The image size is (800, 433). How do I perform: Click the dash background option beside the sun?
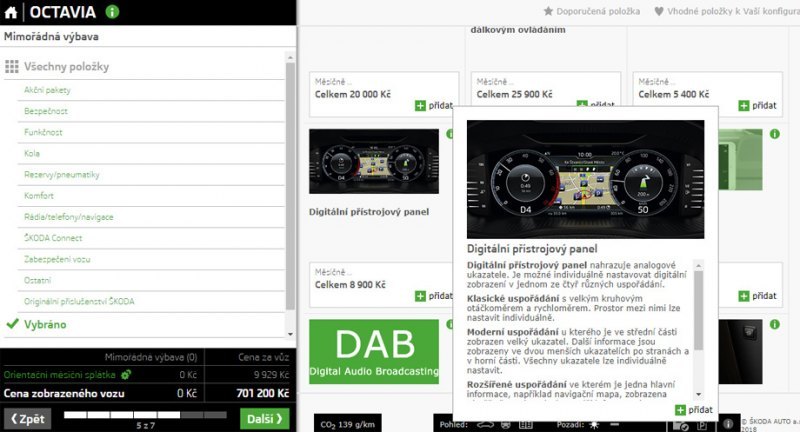(x=614, y=424)
